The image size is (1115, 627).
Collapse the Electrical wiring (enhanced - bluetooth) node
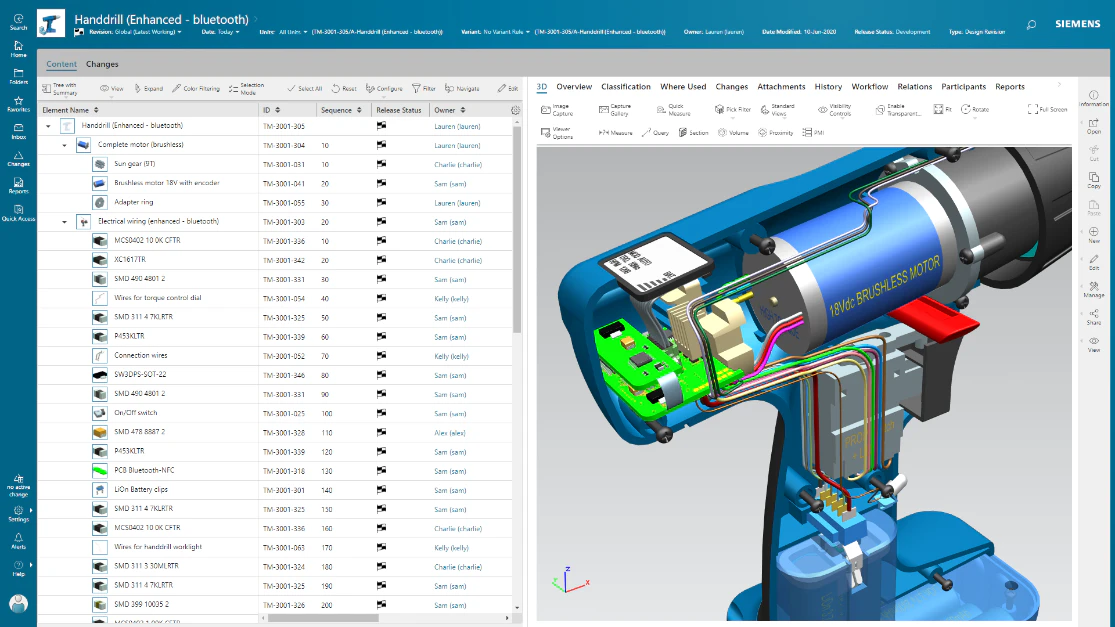(x=64, y=222)
